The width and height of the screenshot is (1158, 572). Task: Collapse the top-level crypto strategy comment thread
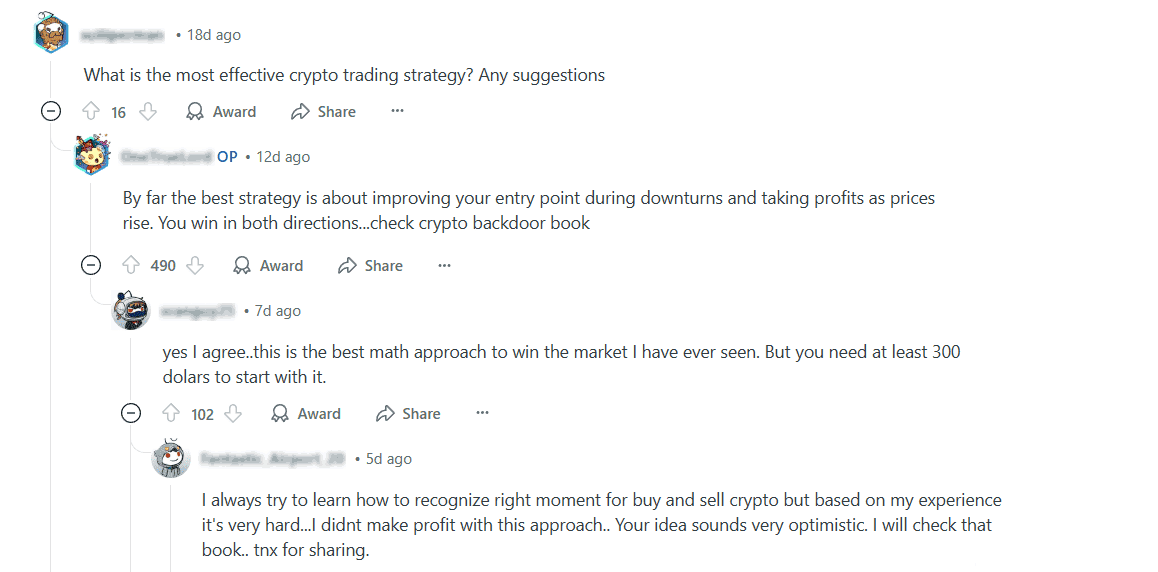(50, 111)
